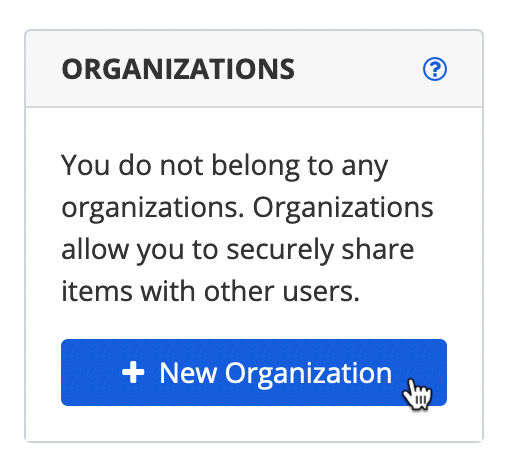The width and height of the screenshot is (510, 474).
Task: Open the Organizations help question-mark icon
Action: pos(435,69)
